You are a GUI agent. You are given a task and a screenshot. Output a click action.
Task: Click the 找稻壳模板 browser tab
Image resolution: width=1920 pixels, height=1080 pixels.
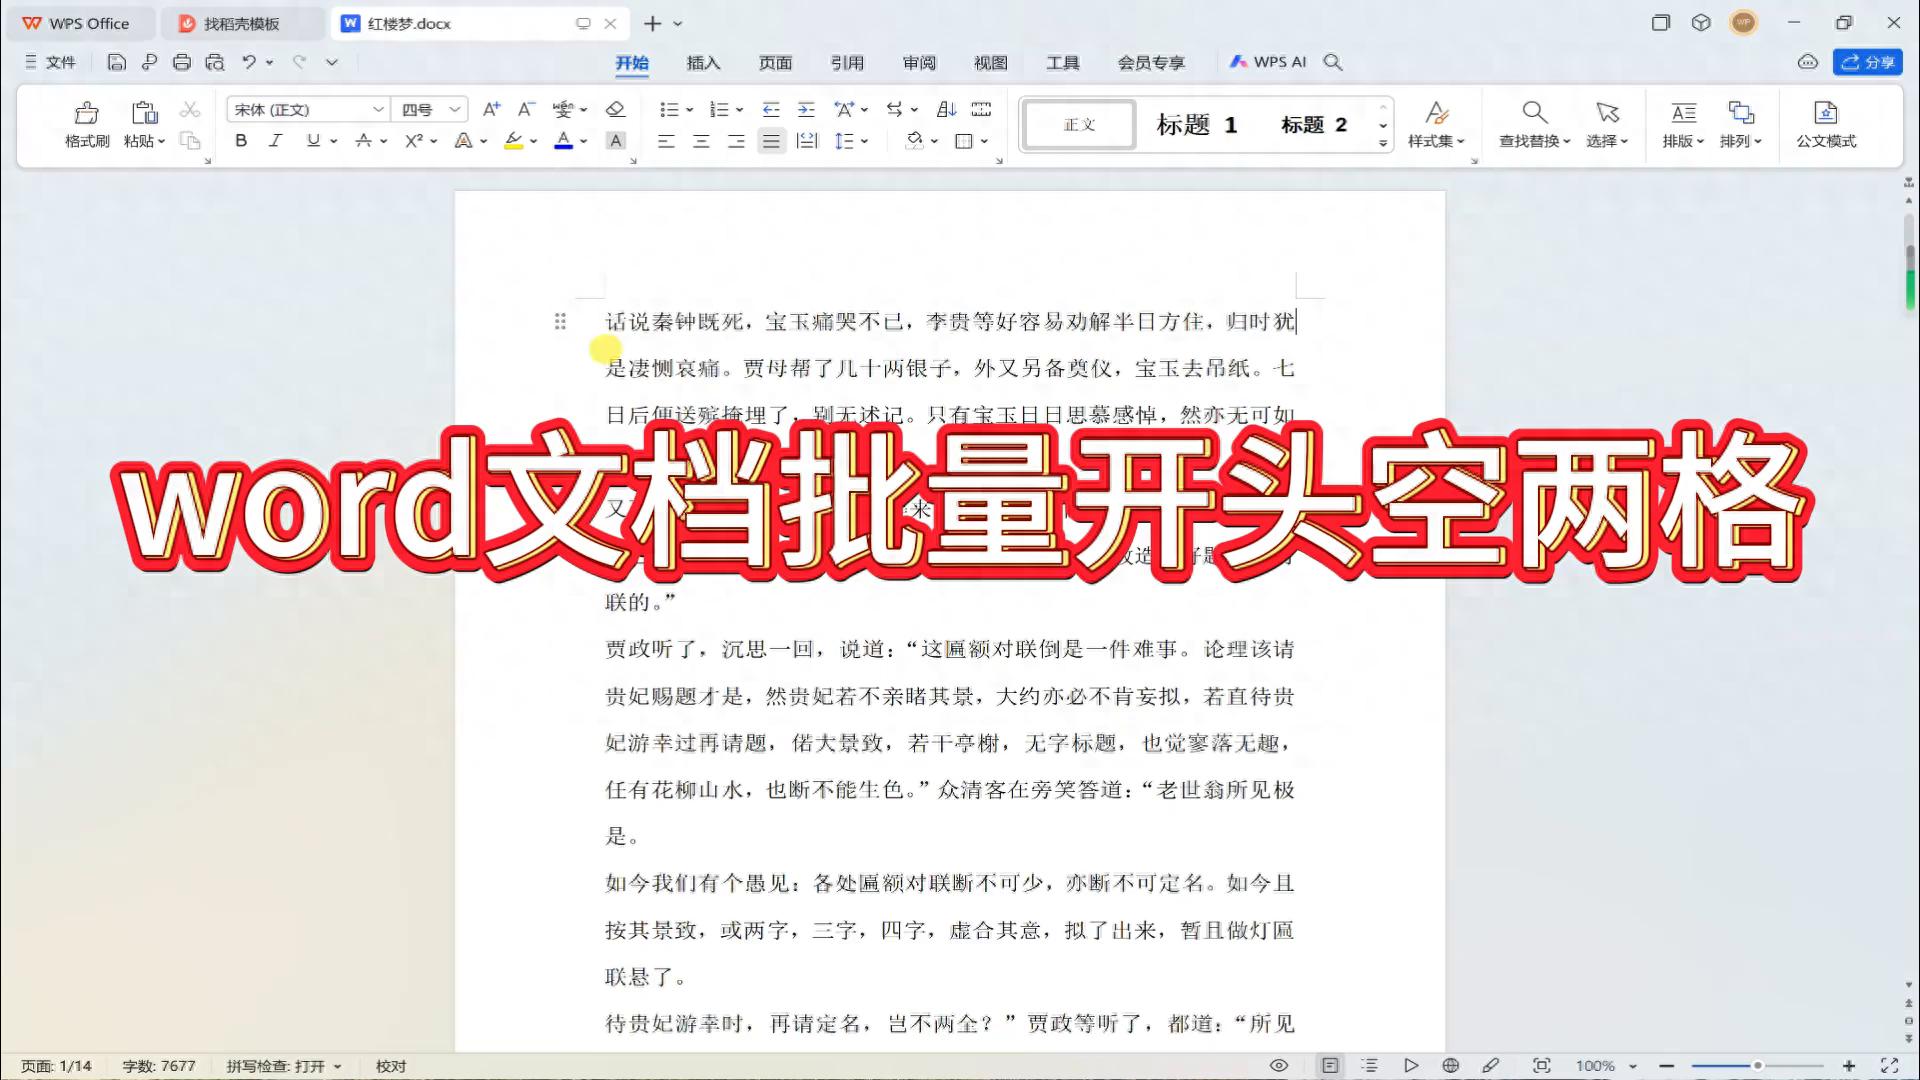240,23
